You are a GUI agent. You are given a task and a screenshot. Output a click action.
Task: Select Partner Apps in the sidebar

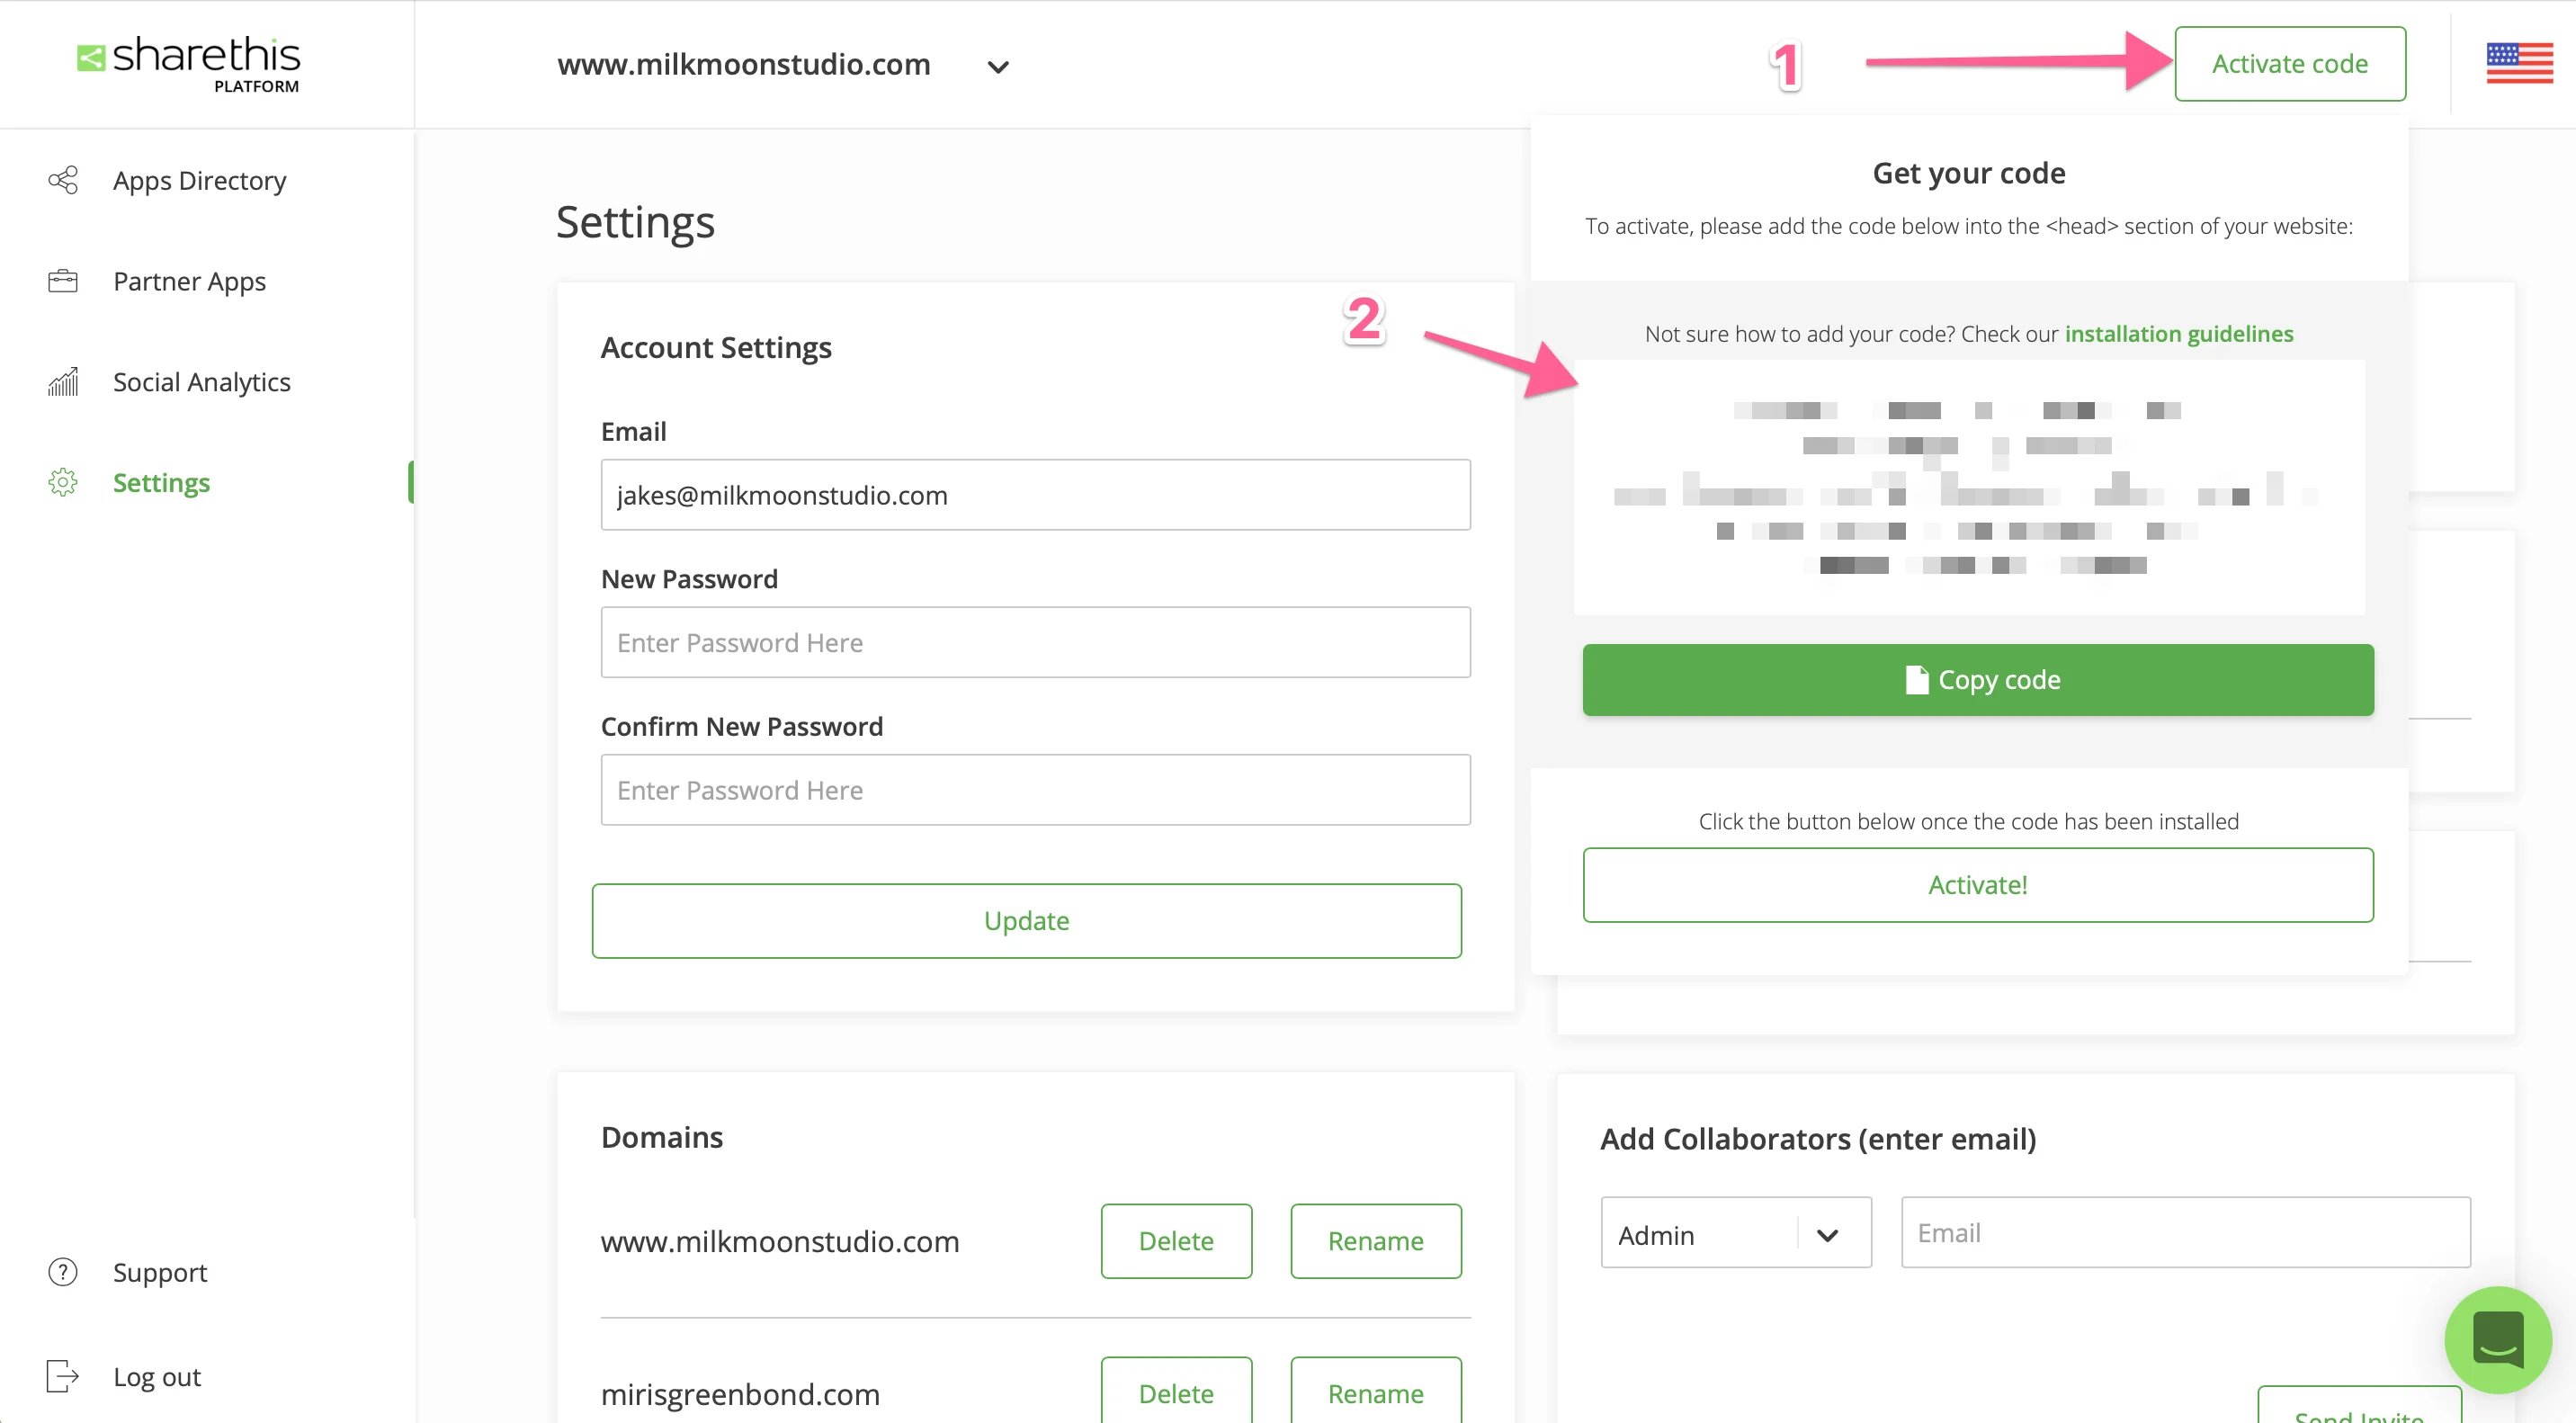188,281
